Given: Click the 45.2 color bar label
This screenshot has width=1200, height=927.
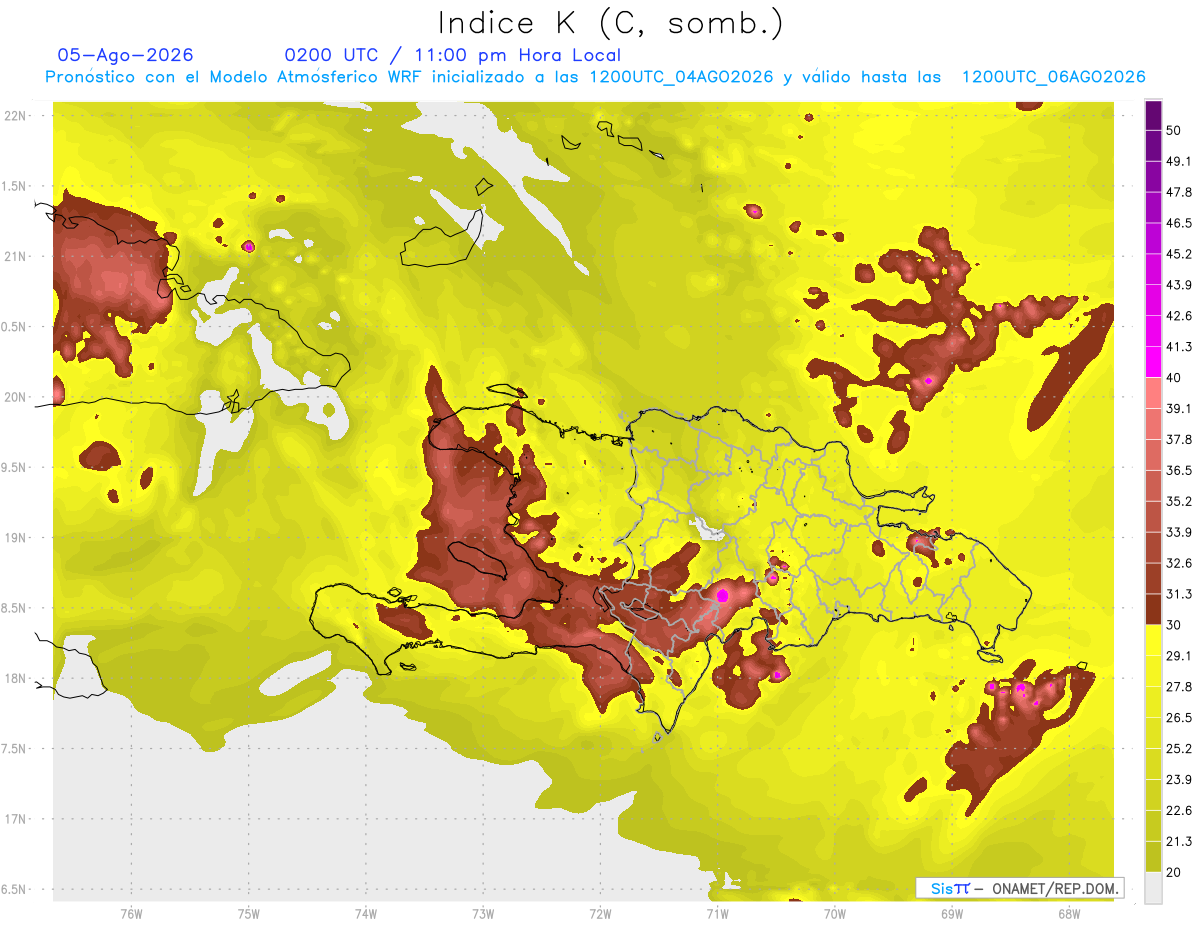Looking at the screenshot, I should (x=1179, y=254).
